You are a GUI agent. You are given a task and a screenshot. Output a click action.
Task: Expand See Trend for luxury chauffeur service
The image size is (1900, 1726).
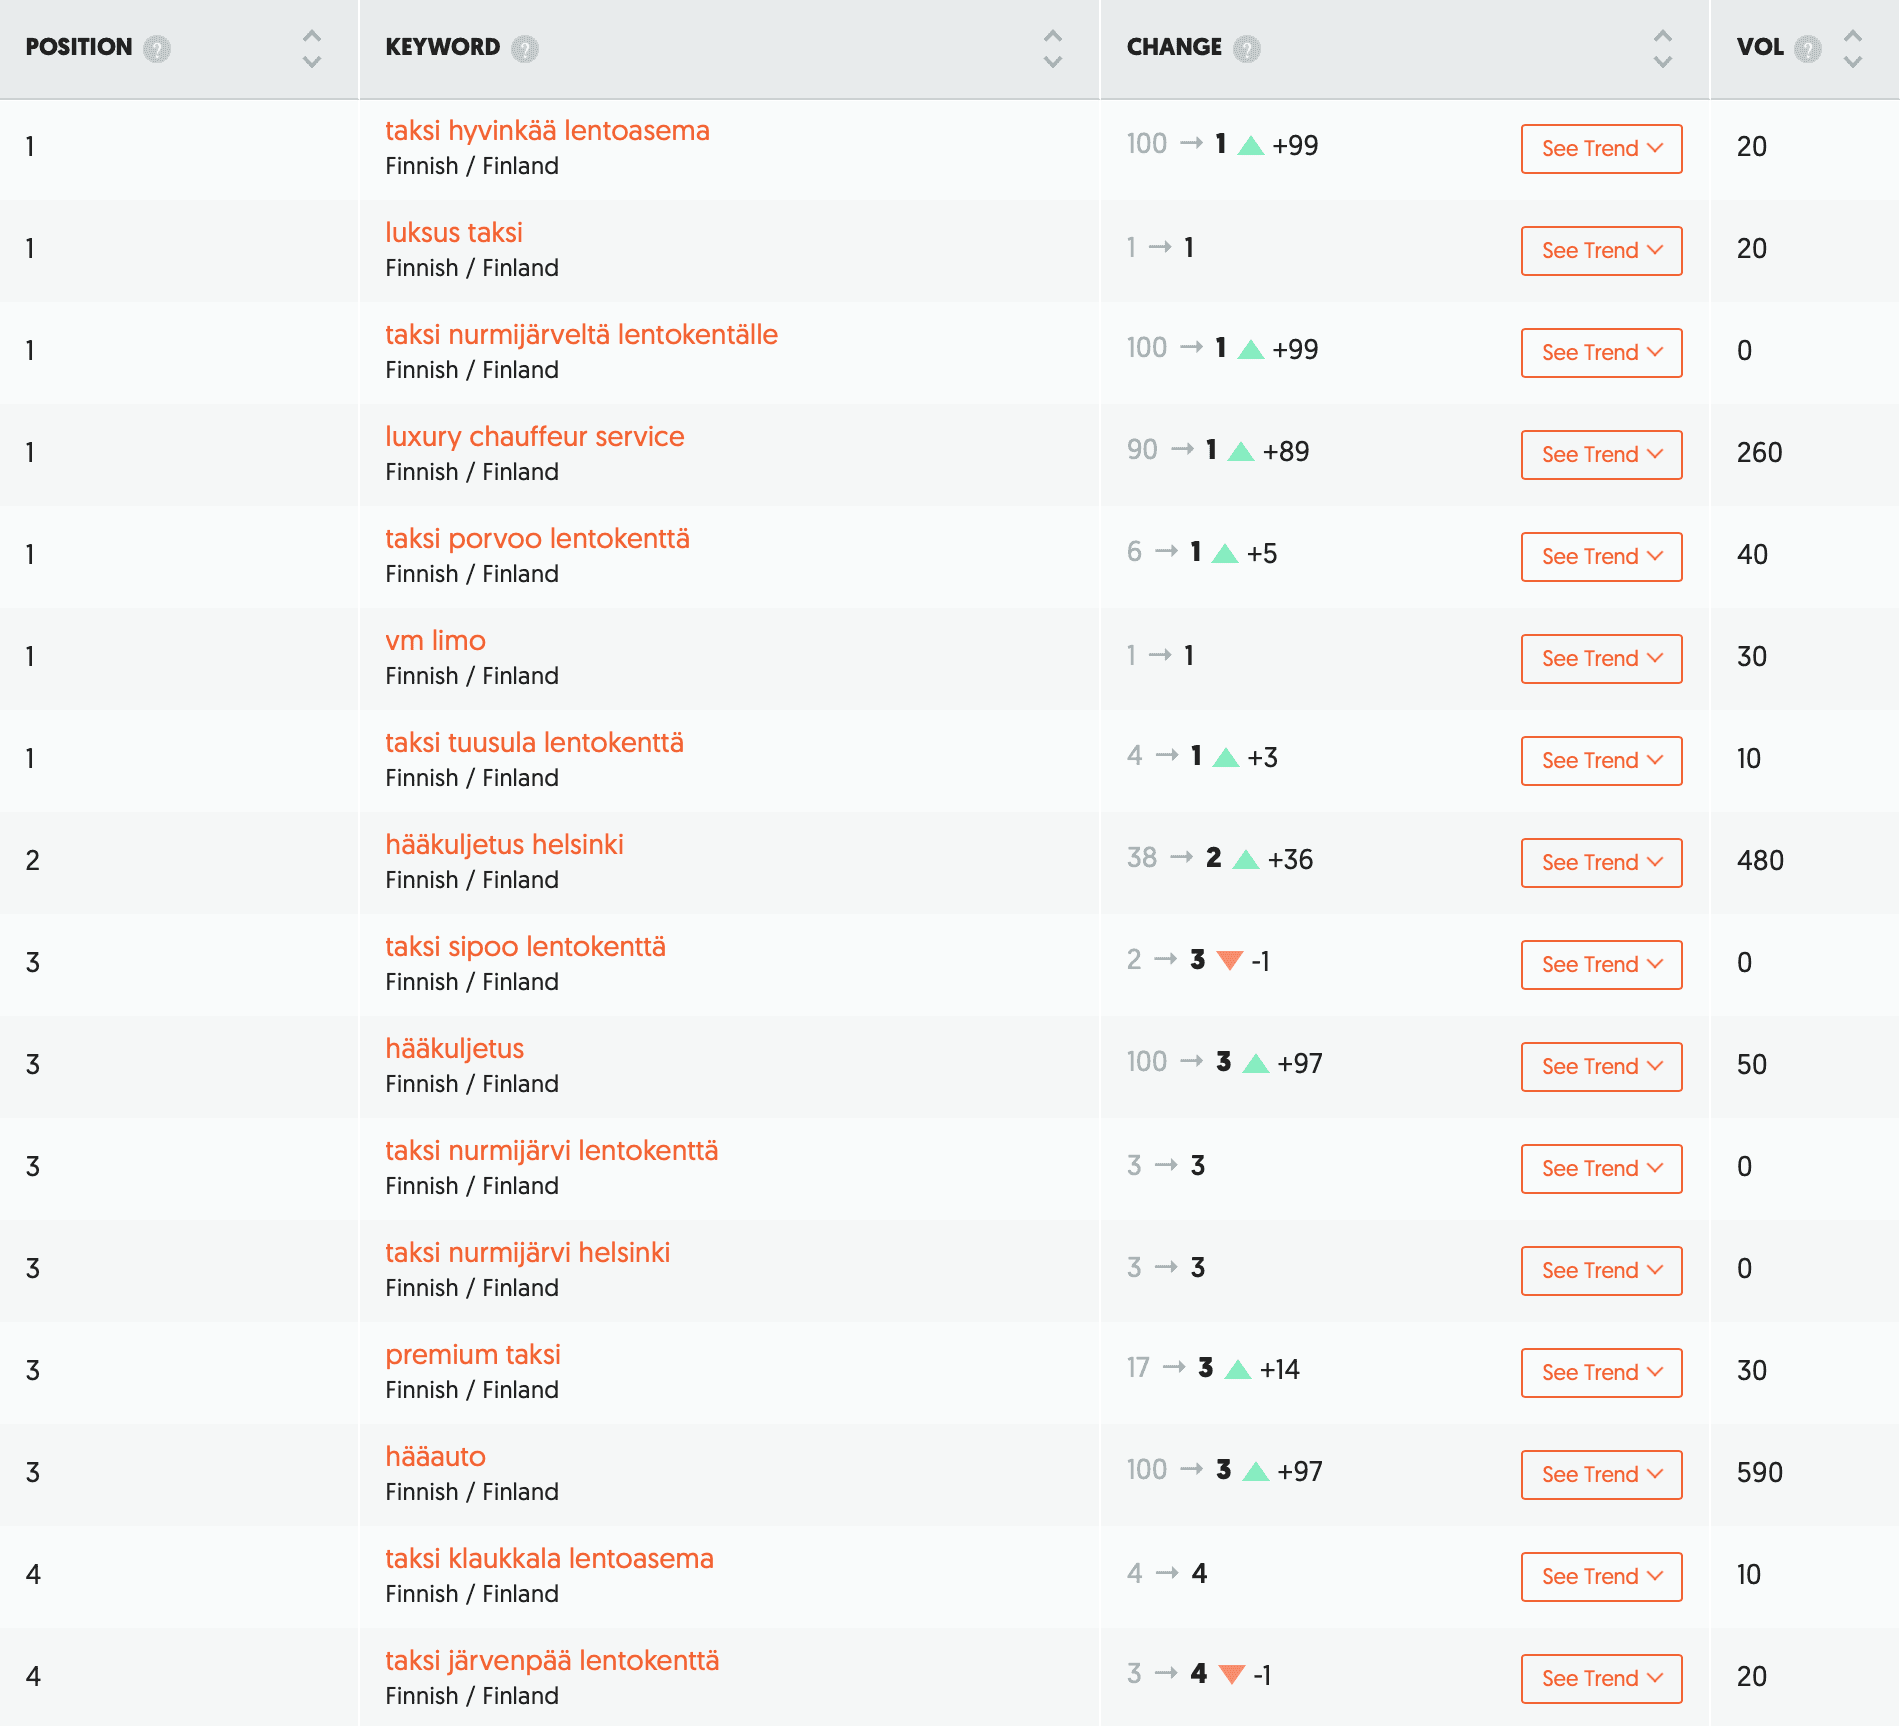pos(1601,455)
